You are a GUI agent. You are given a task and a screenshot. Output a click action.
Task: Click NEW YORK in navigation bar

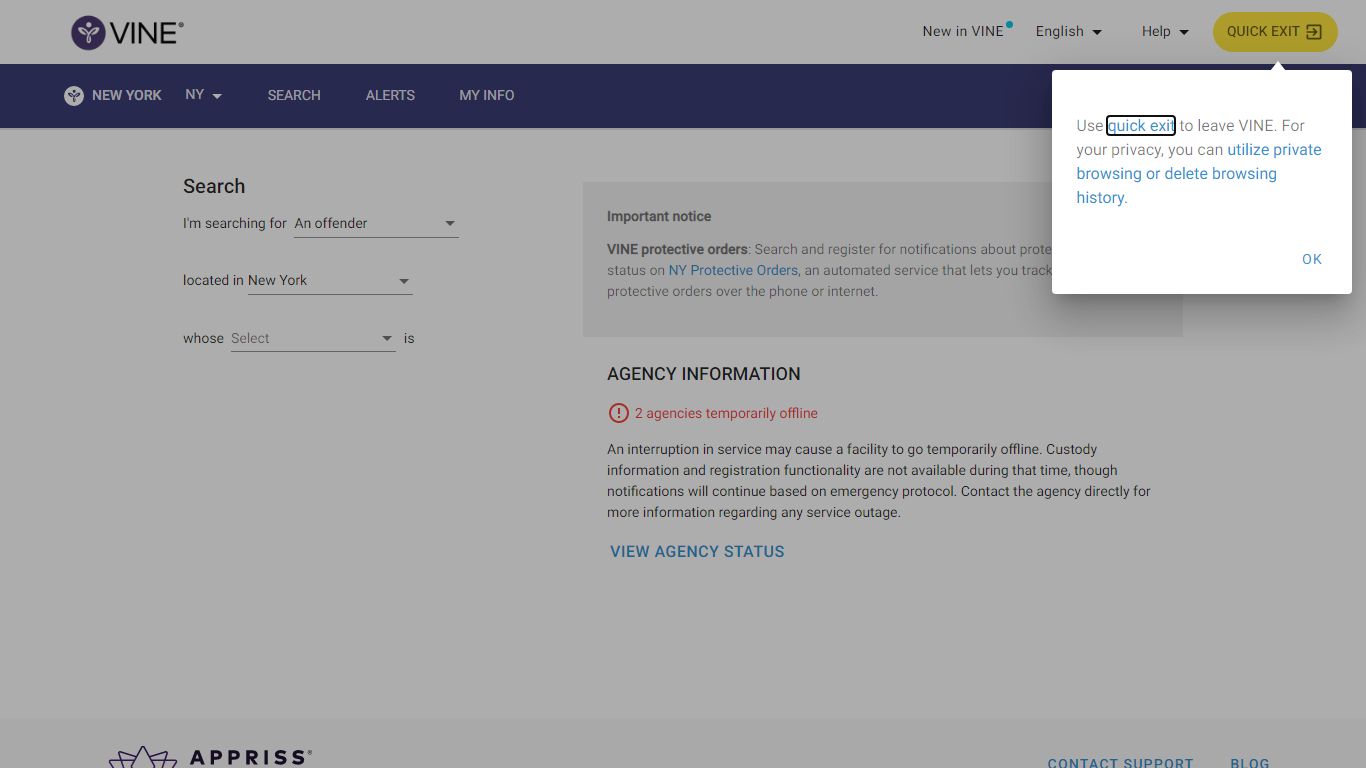point(127,95)
